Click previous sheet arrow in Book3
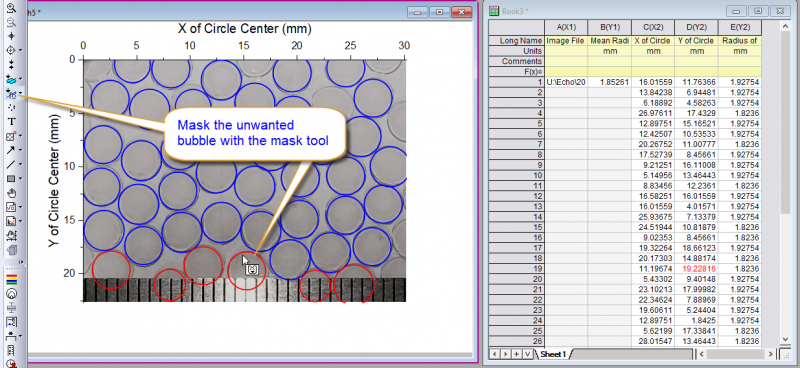This screenshot has height=368, width=800. click(495, 354)
